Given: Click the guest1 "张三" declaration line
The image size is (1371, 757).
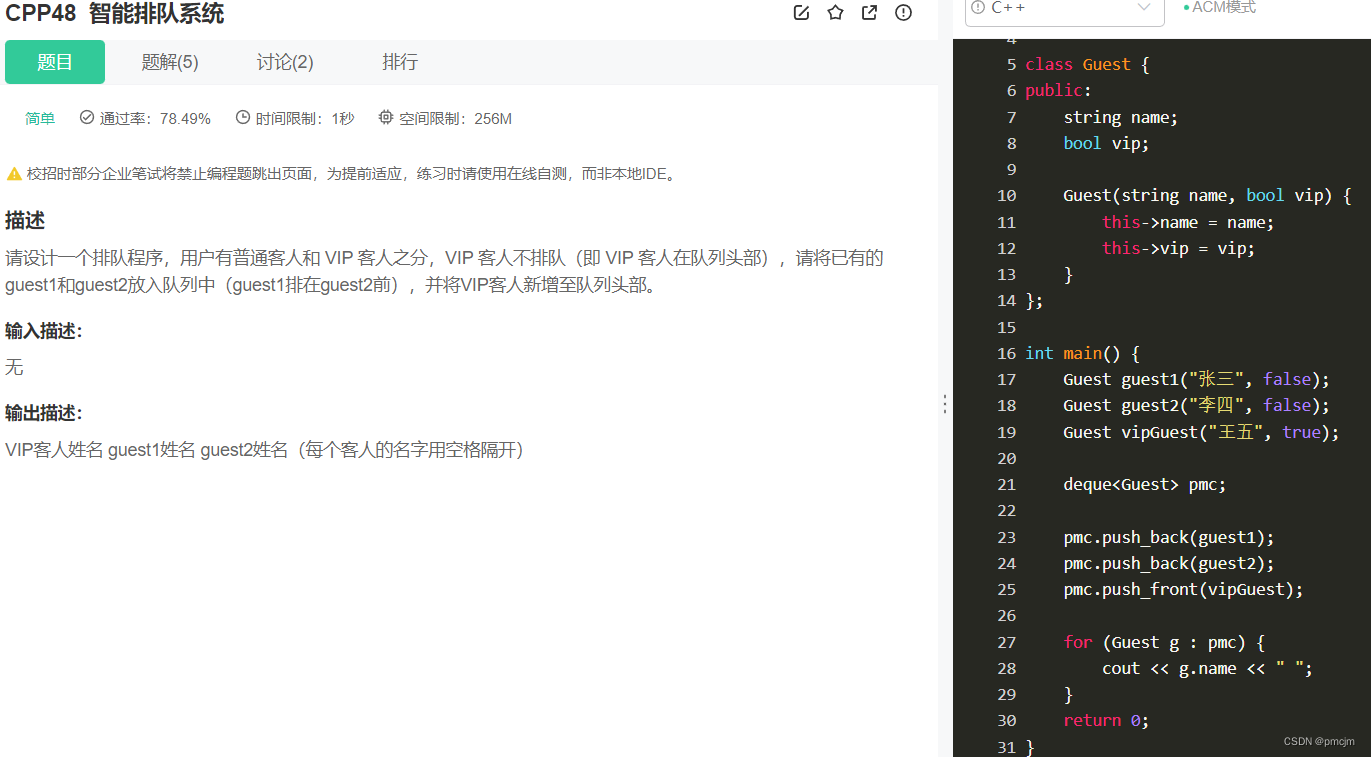Looking at the screenshot, I should tap(1196, 379).
